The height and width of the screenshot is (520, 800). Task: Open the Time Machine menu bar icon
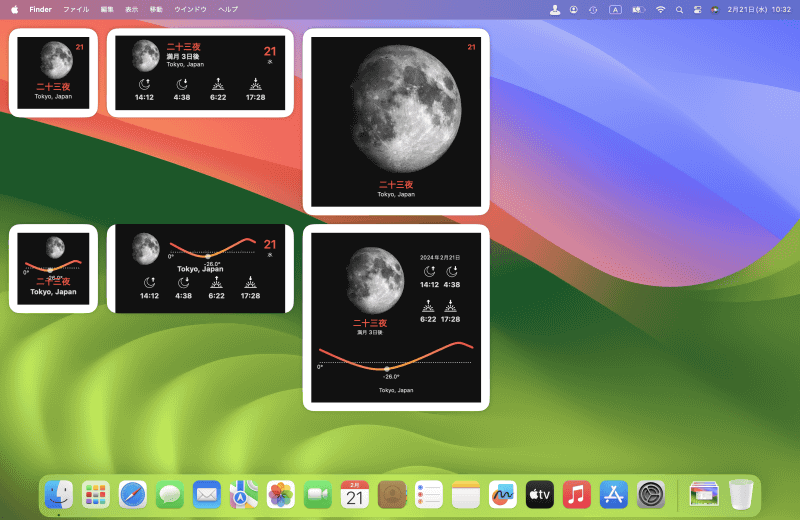pos(593,9)
